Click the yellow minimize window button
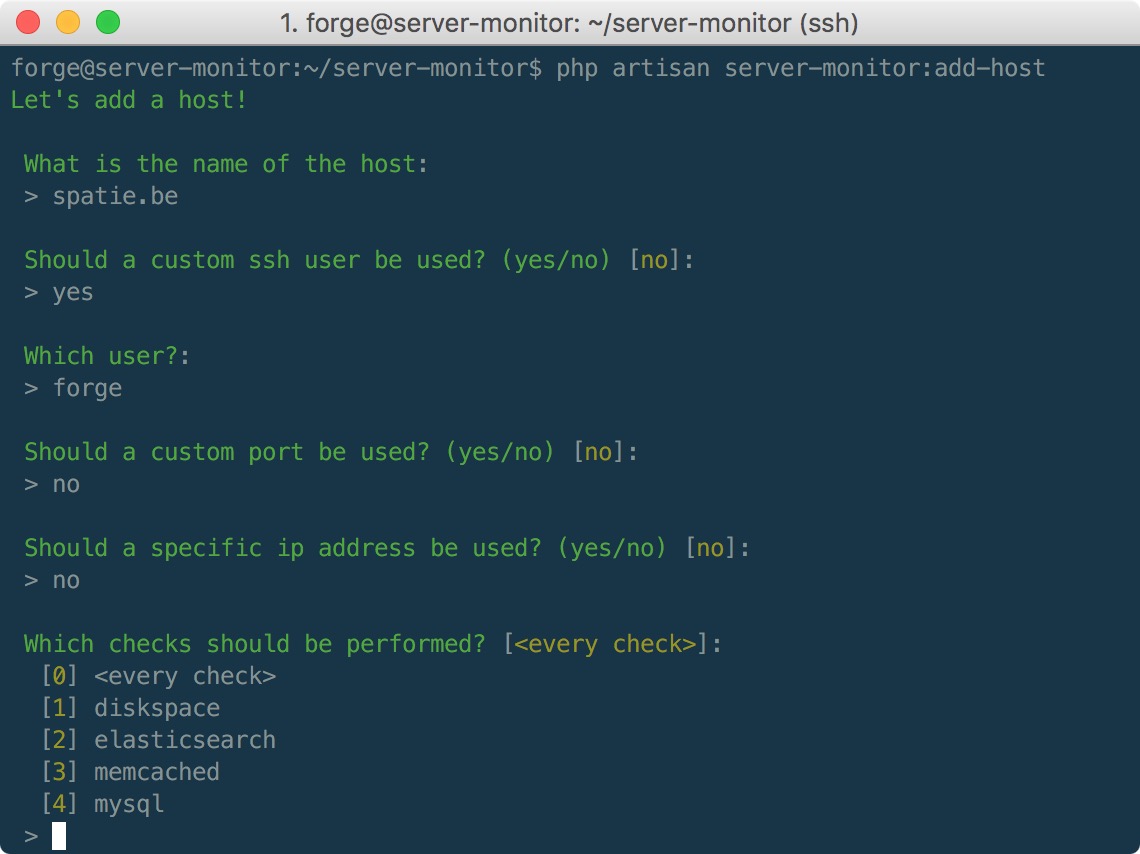The height and width of the screenshot is (854, 1140). [68, 22]
